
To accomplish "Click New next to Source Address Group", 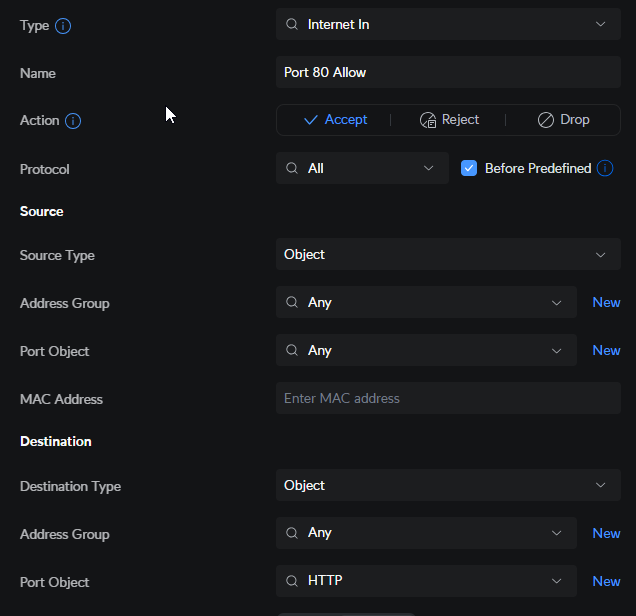I will [x=606, y=303].
